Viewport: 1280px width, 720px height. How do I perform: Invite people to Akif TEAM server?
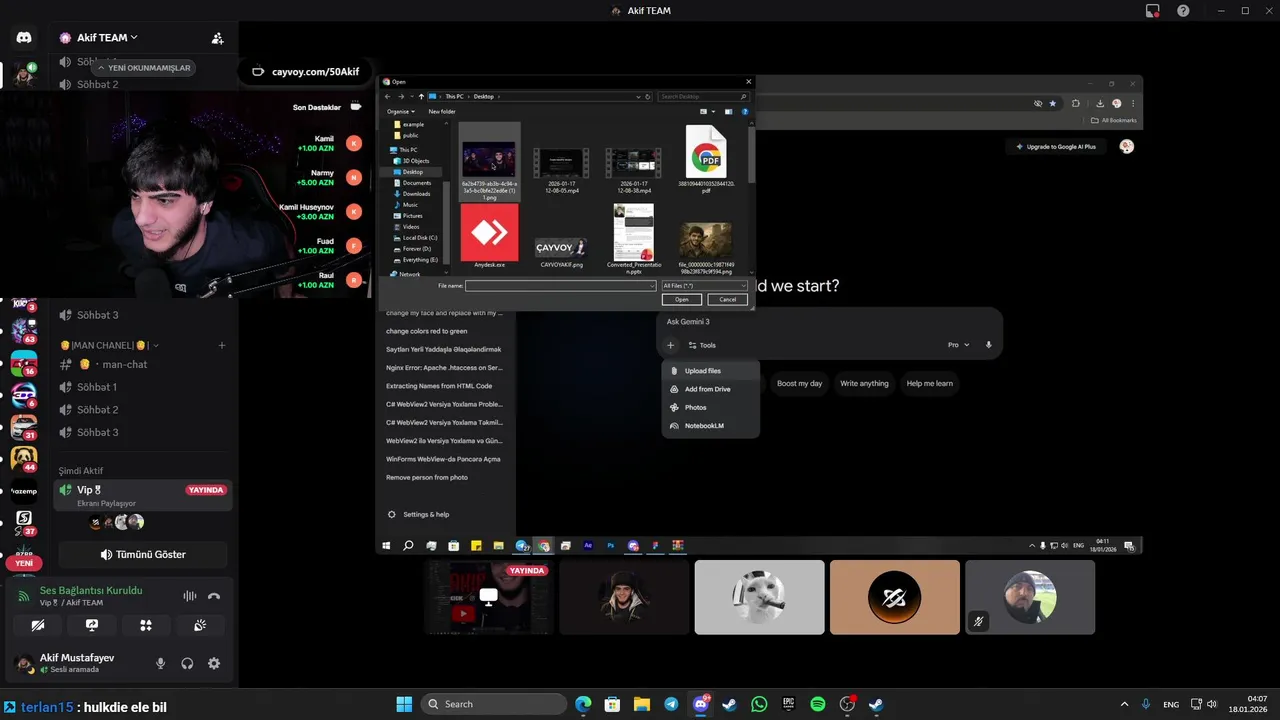point(217,38)
